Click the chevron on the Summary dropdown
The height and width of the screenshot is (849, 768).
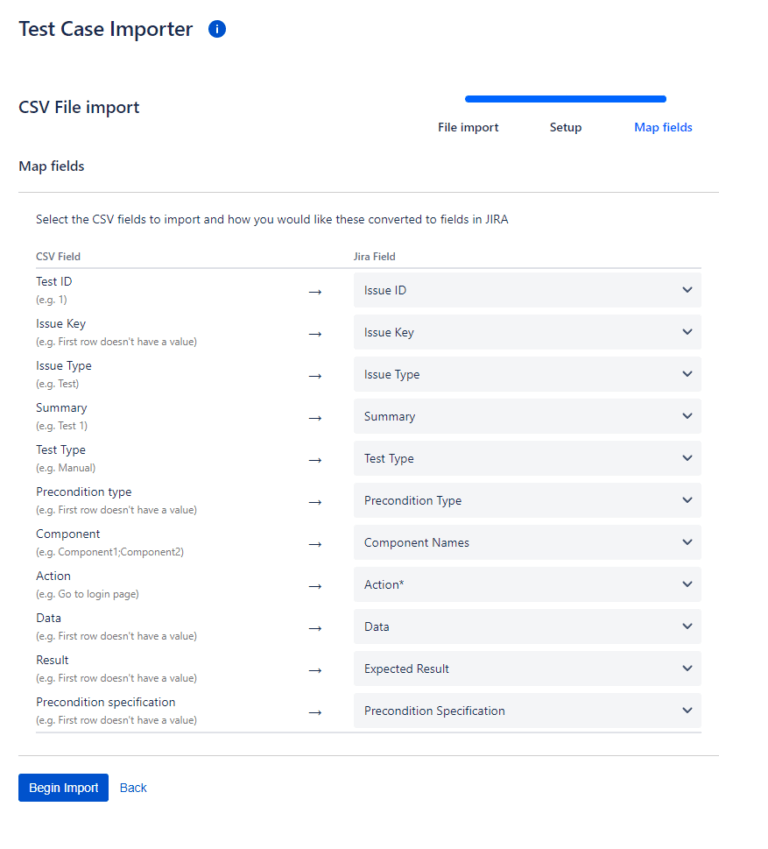click(687, 416)
